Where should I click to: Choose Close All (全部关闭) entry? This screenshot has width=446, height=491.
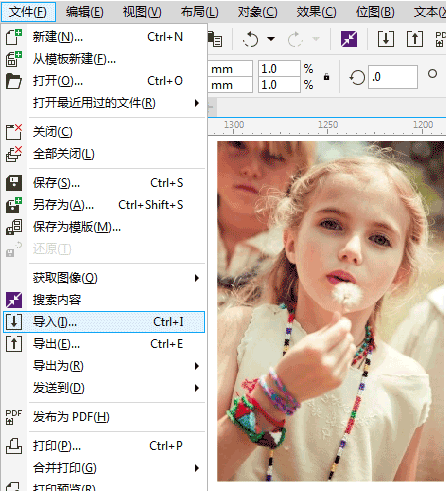(104, 154)
